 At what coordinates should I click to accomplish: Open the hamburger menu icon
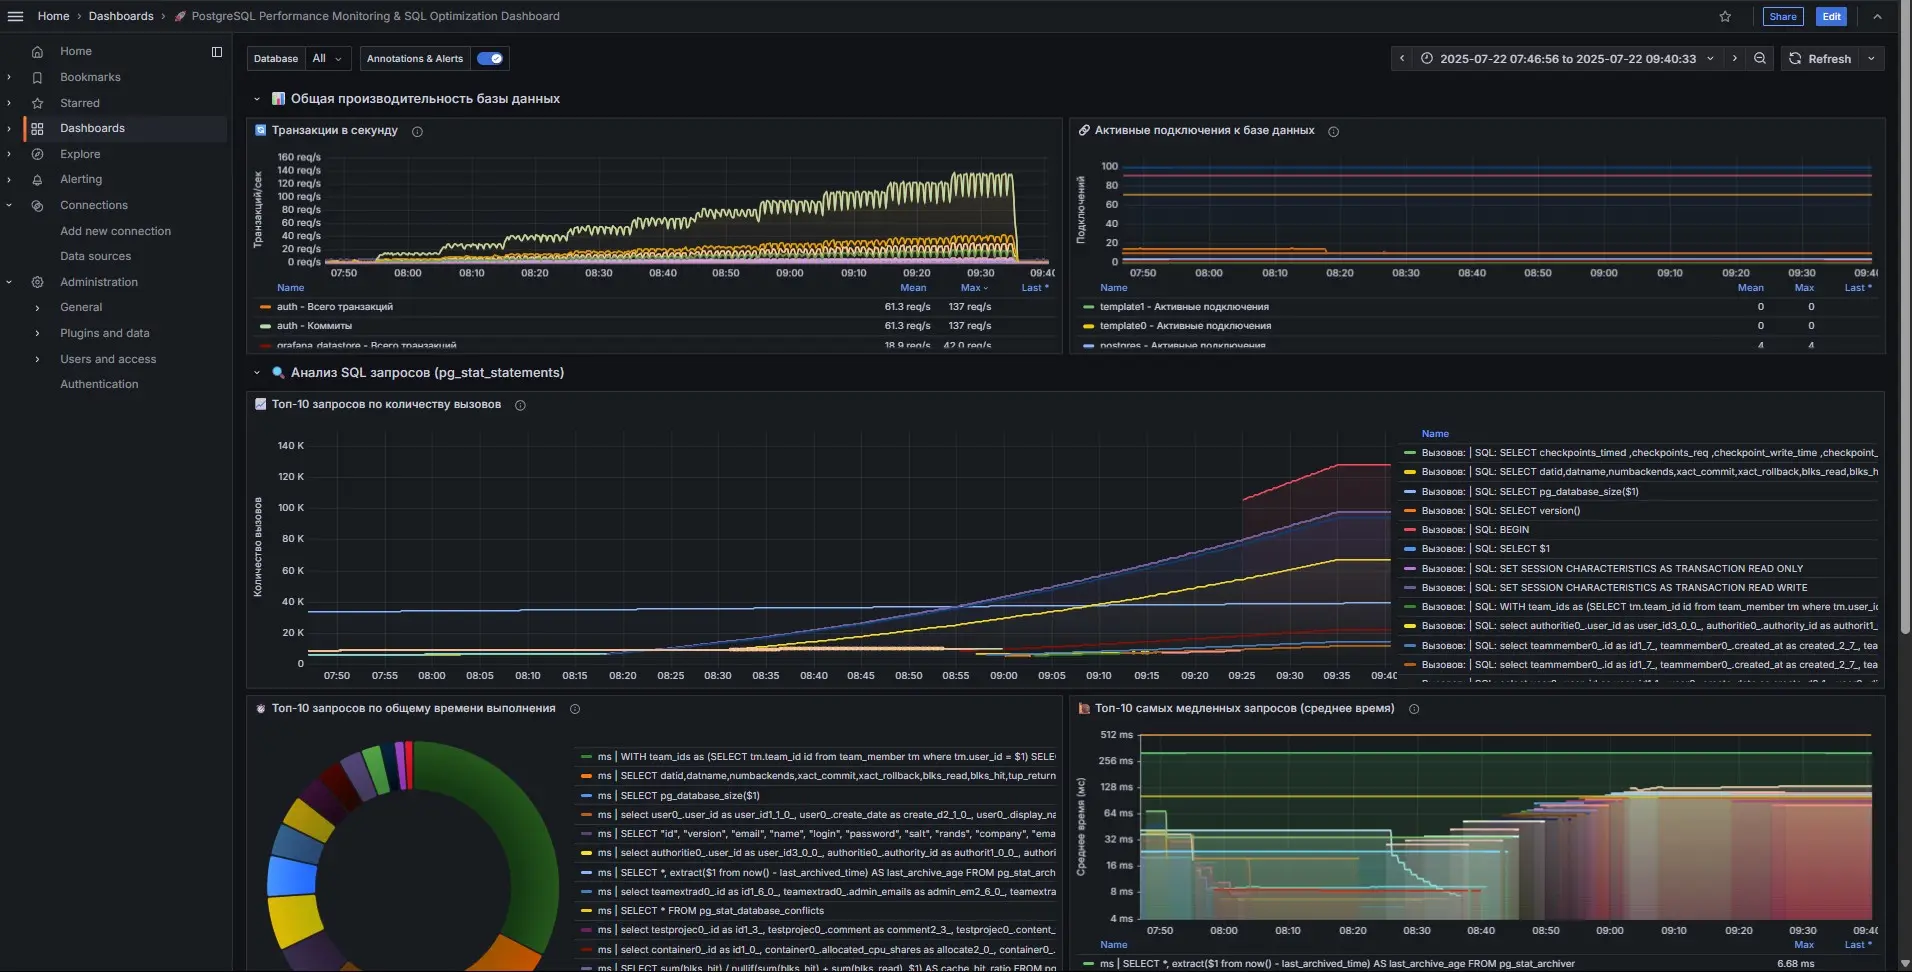[x=15, y=16]
